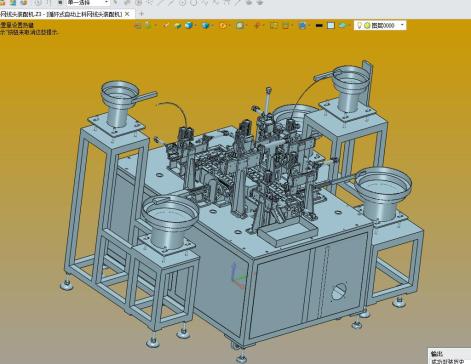Open the layer selection dropdown arrow
Image resolution: width=471 pixels, height=364 pixels.
(x=402, y=25)
